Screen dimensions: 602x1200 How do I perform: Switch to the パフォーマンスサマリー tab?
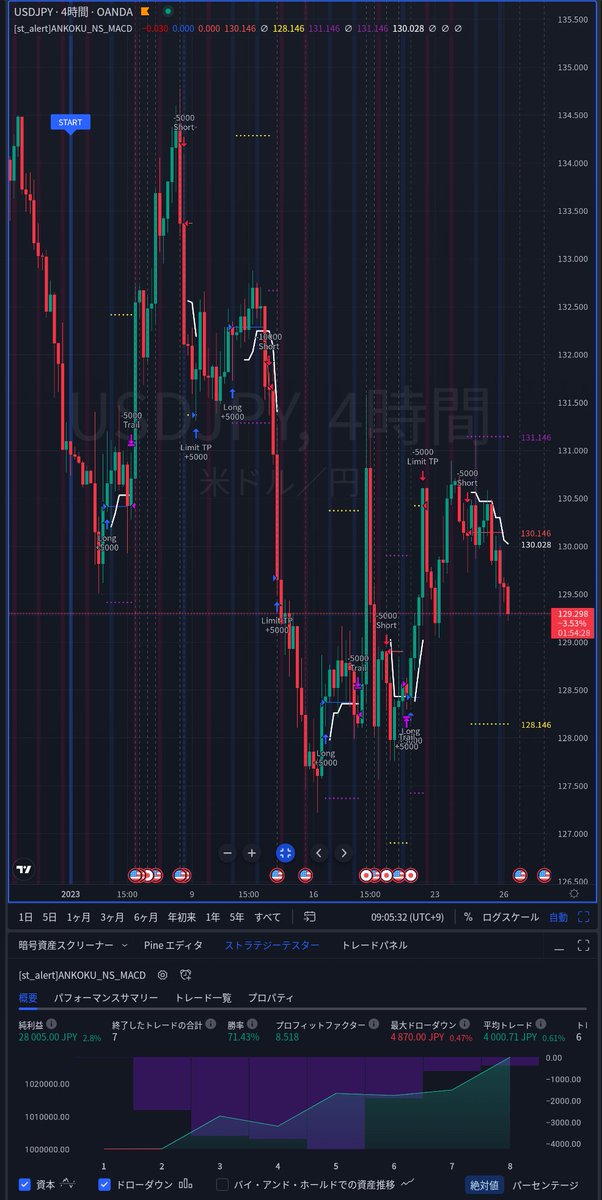pos(106,998)
